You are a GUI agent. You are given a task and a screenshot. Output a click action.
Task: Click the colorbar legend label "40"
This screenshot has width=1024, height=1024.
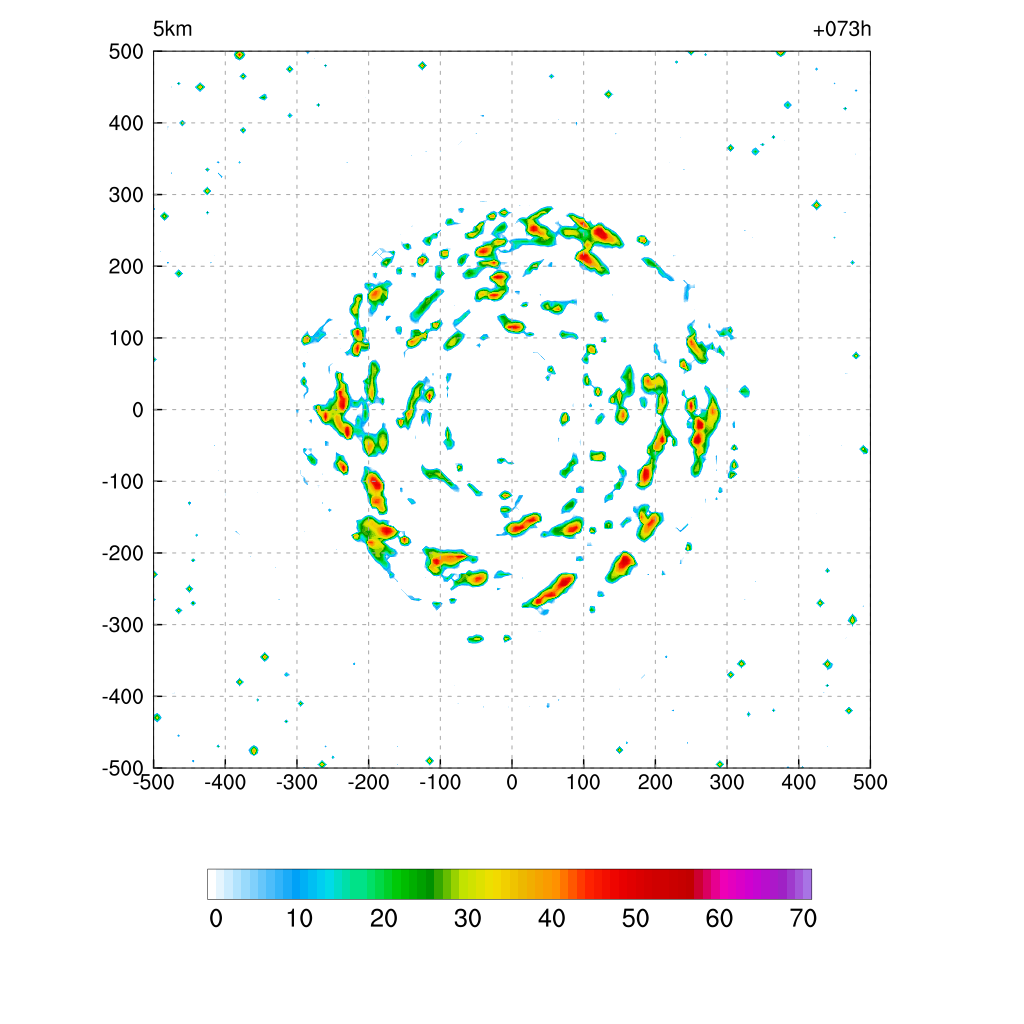[551, 919]
